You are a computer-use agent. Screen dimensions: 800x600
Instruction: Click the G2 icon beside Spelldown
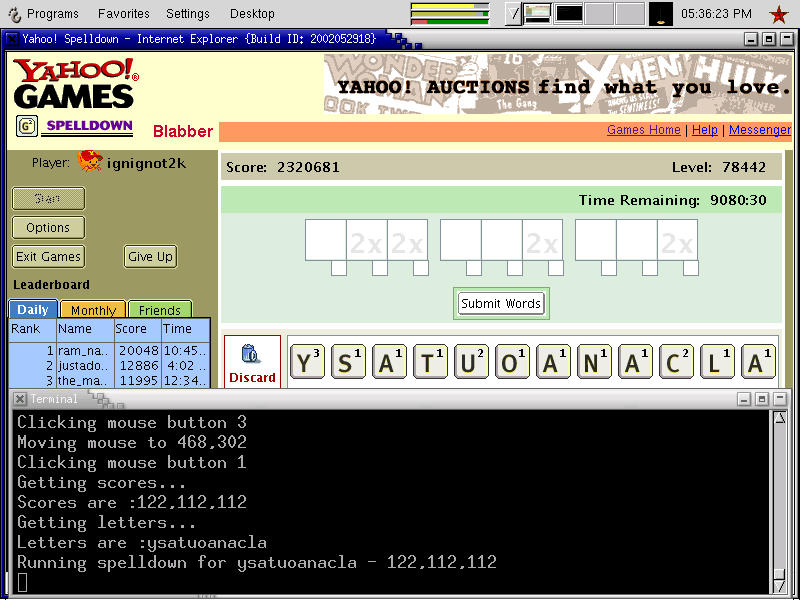point(27,126)
